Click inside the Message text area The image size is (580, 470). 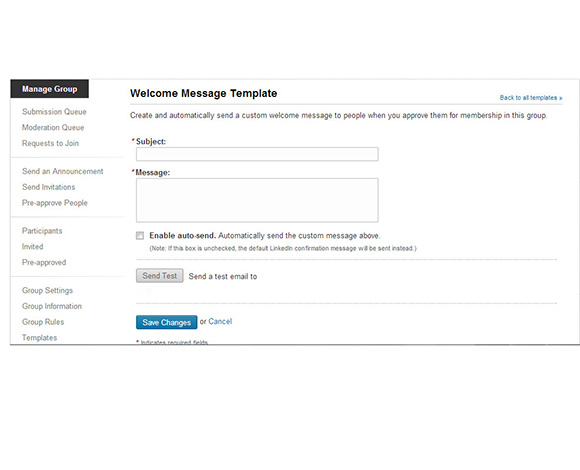(x=257, y=200)
